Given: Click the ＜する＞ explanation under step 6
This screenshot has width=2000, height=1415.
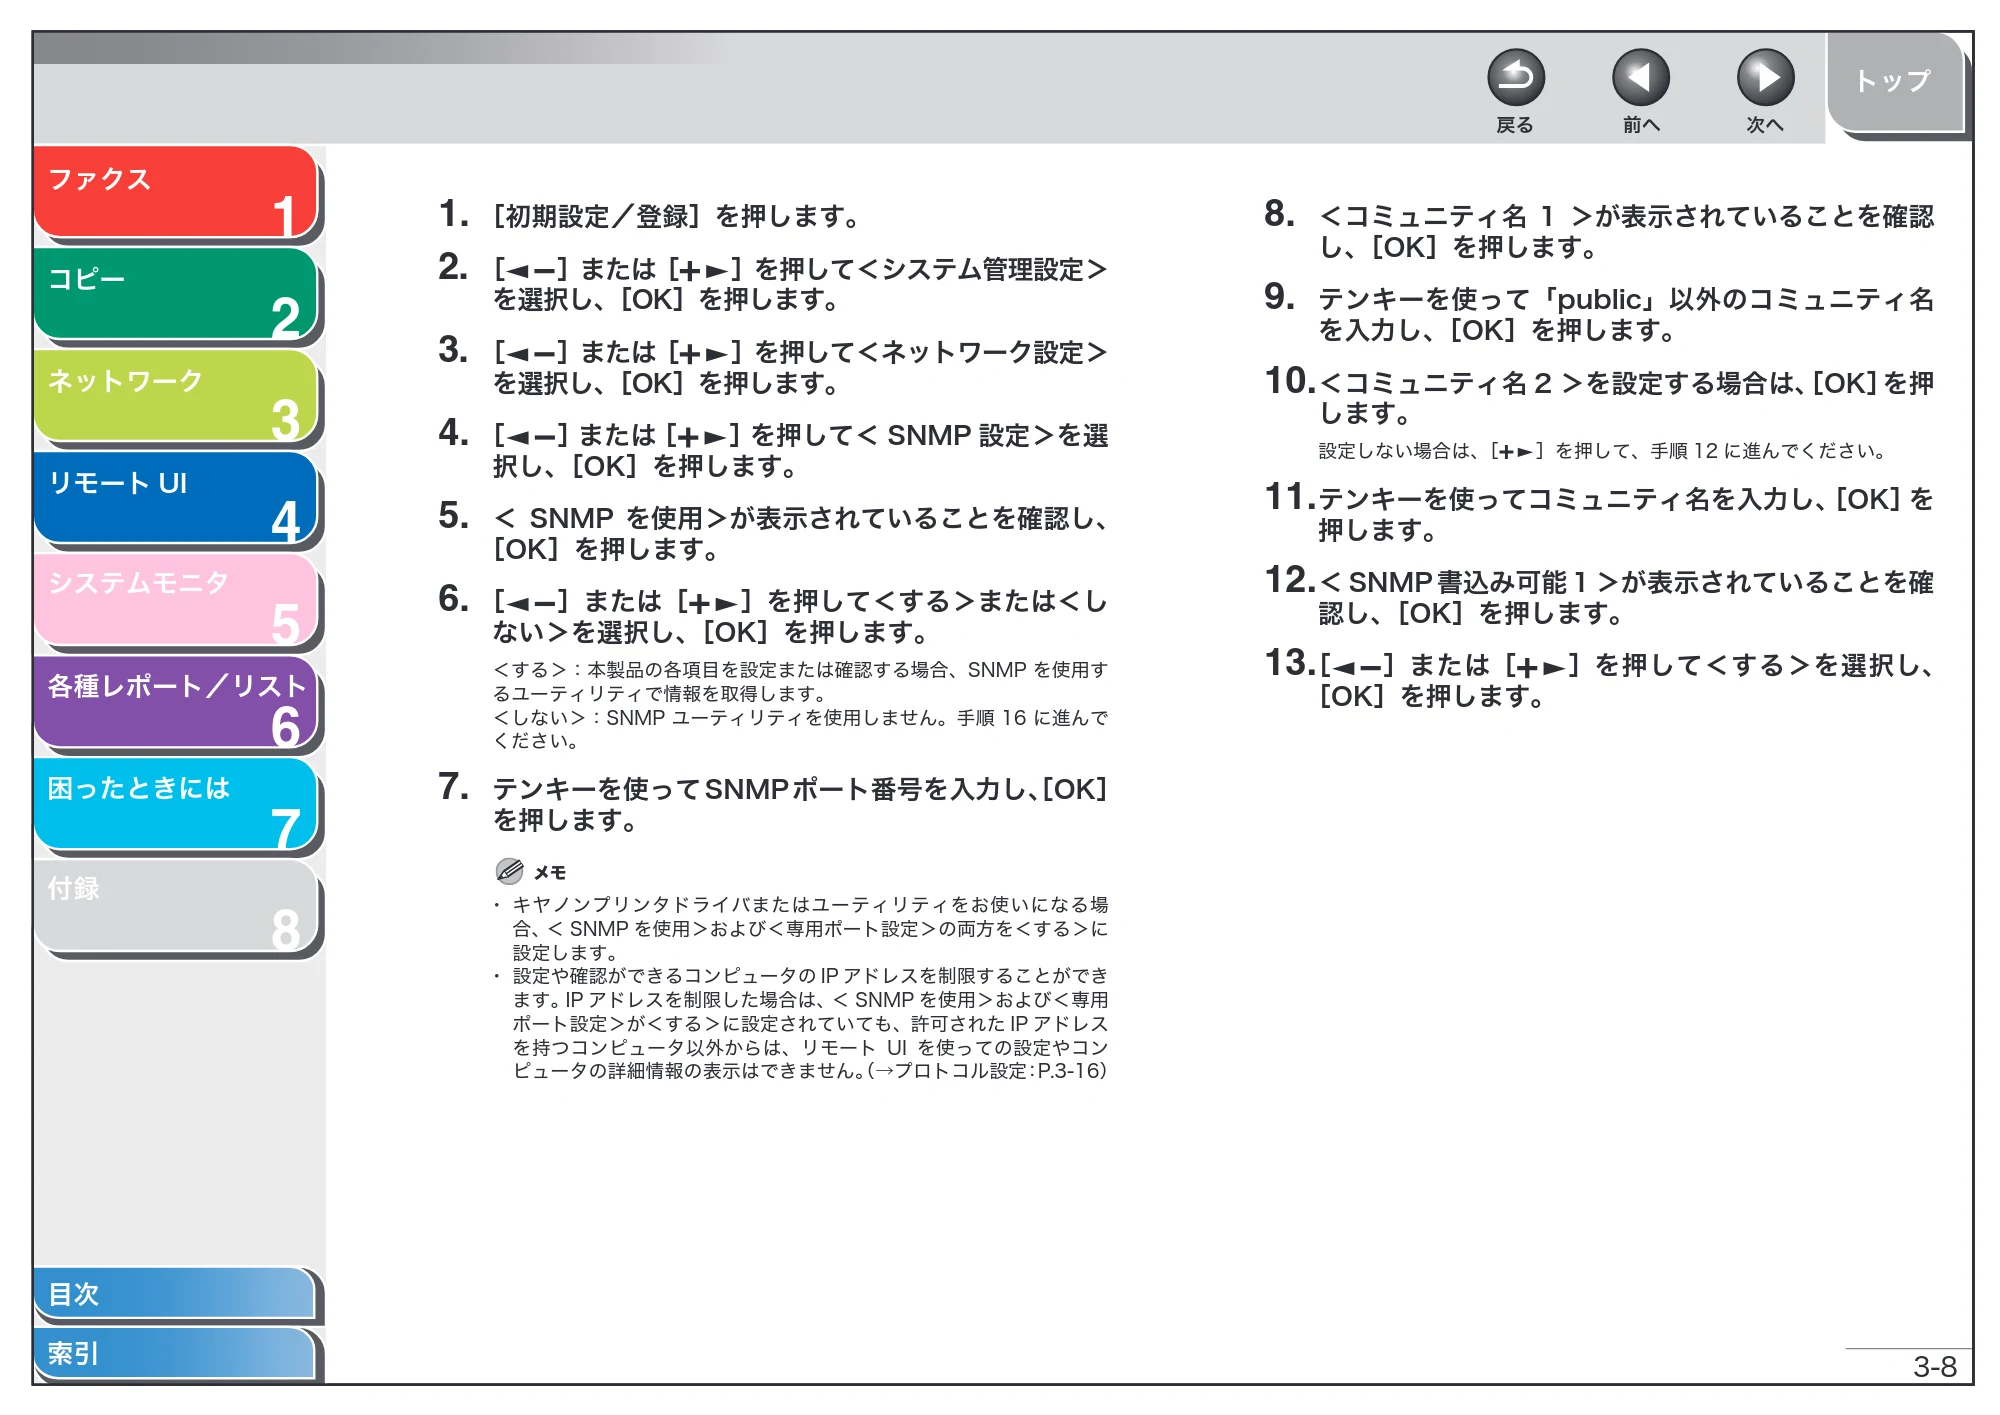Looking at the screenshot, I should tap(800, 681).
